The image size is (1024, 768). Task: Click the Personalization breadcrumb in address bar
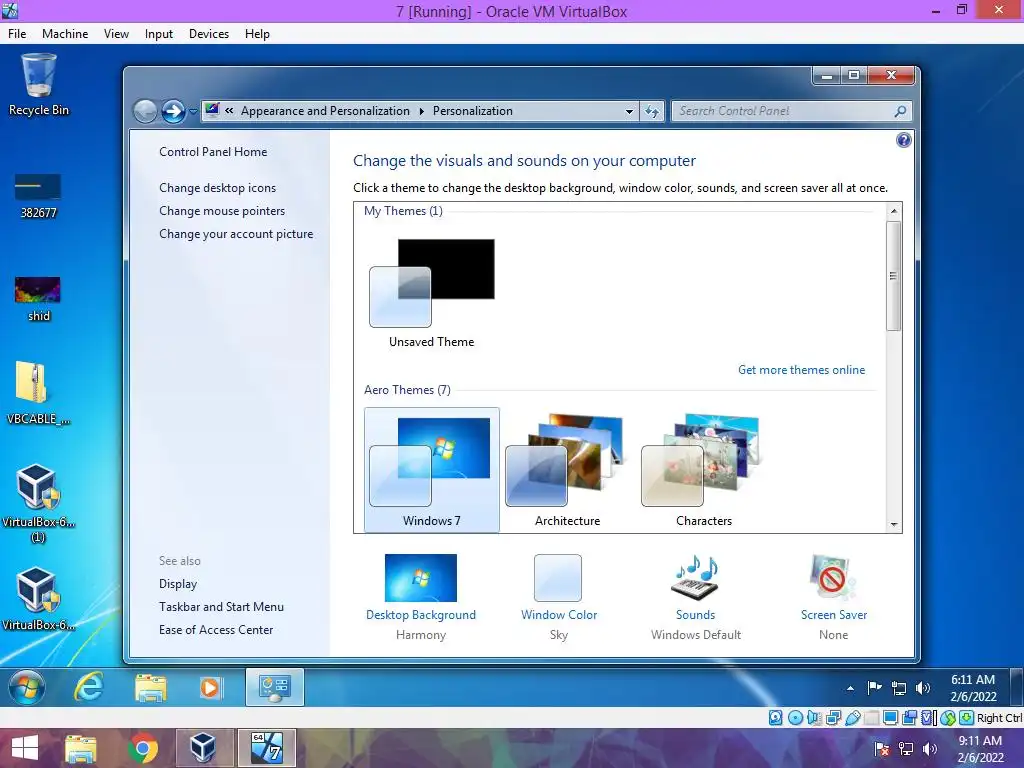473,111
